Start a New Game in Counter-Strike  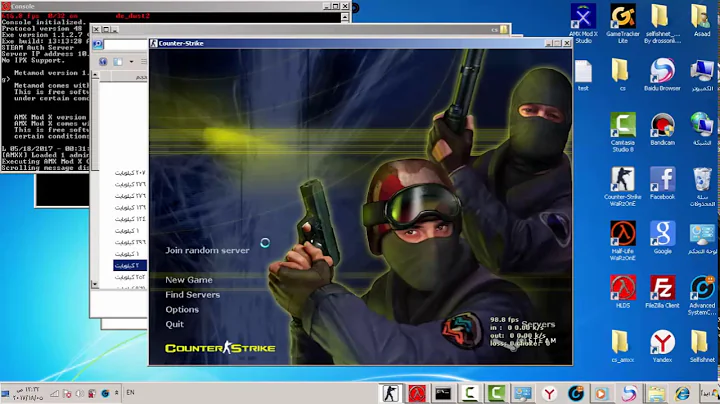189,280
